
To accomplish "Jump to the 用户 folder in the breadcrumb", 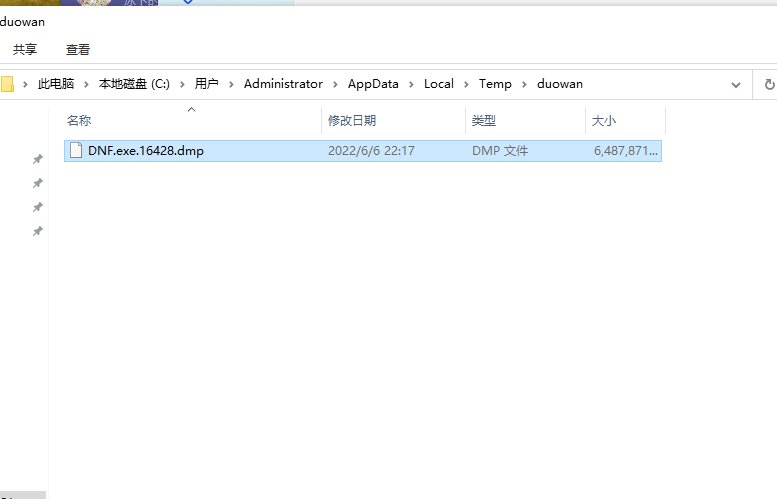I will click(x=207, y=84).
